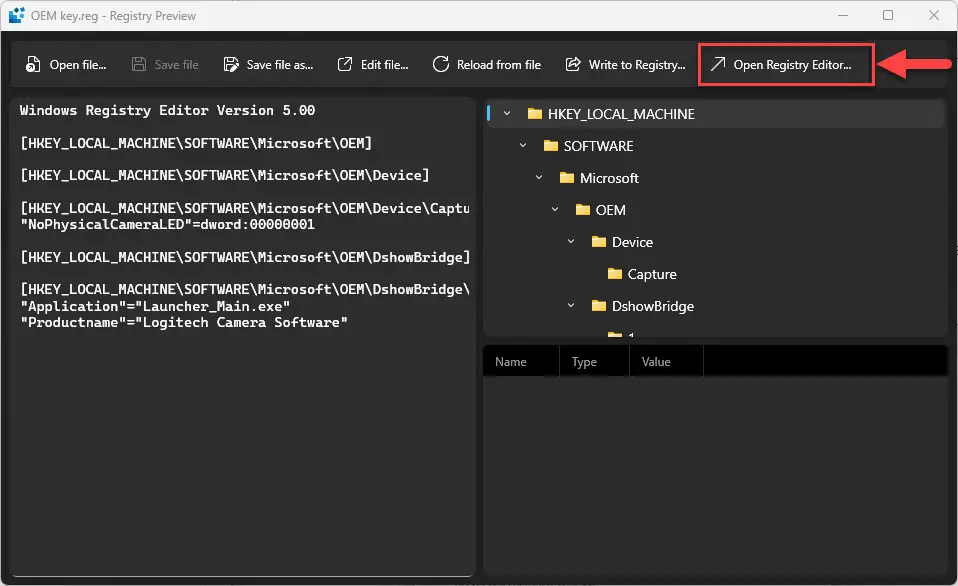This screenshot has height=586, width=958.
Task: Write to Registry text label
Action: 637,65
